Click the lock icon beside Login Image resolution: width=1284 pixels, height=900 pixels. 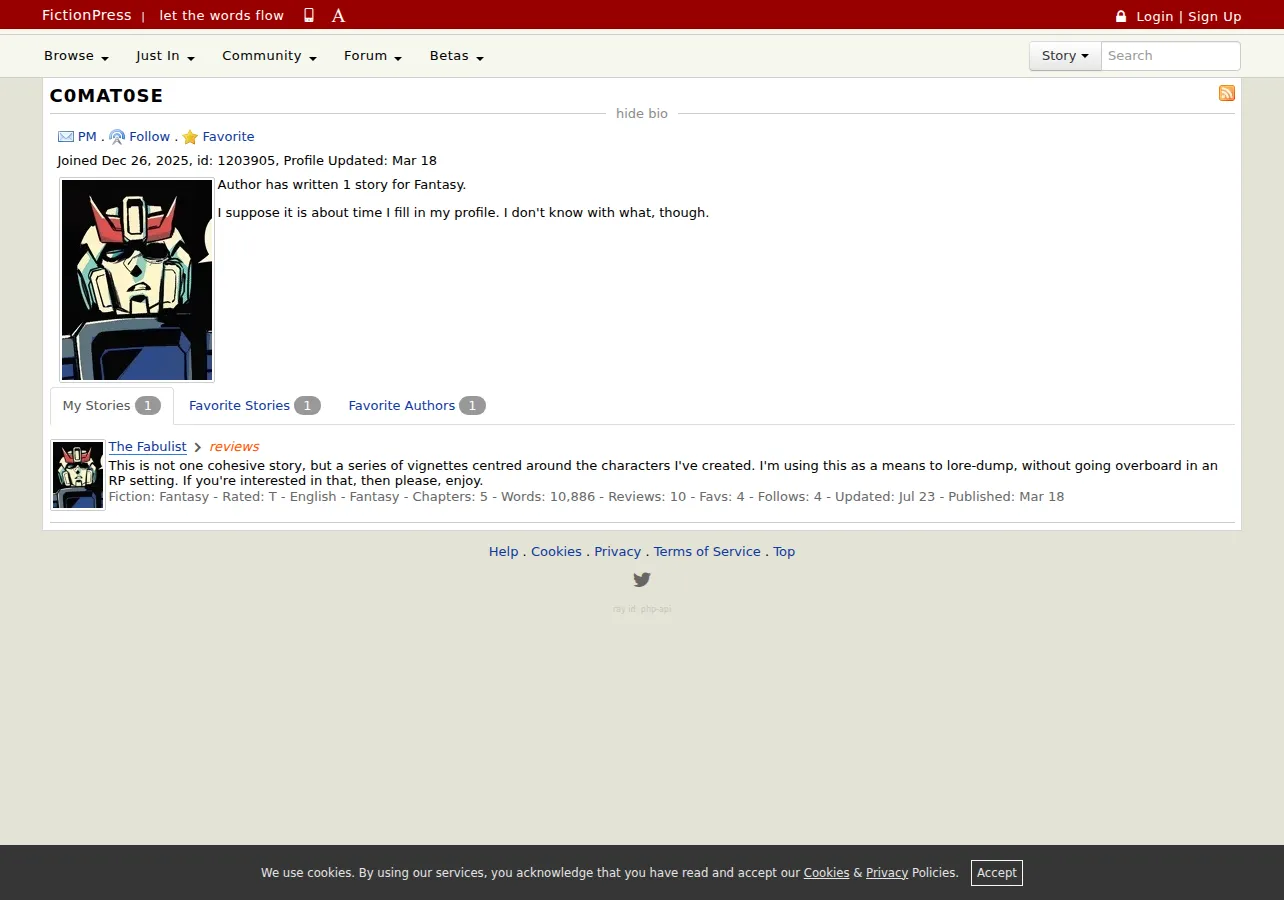pyautogui.click(x=1121, y=16)
